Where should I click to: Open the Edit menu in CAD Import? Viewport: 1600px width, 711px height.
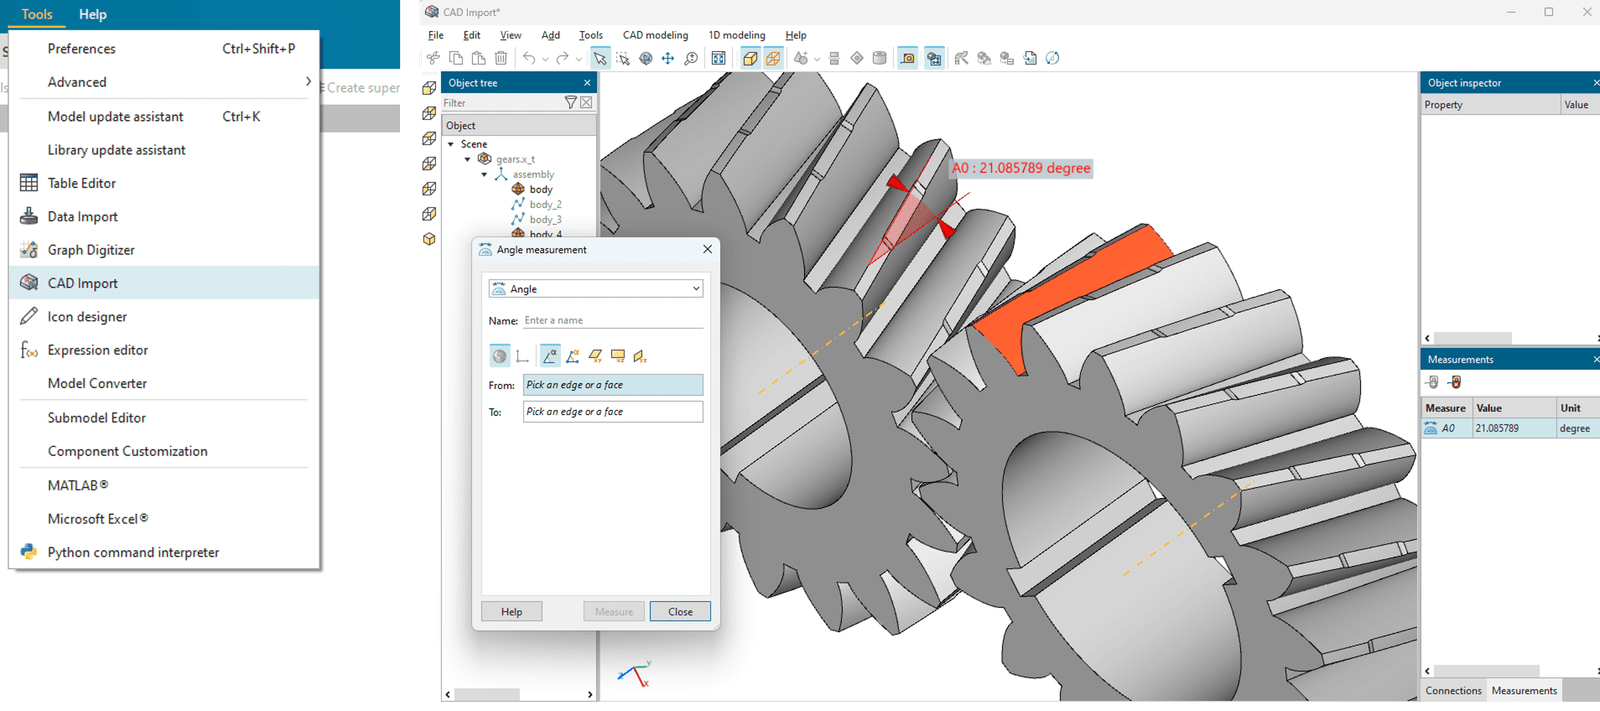(472, 35)
